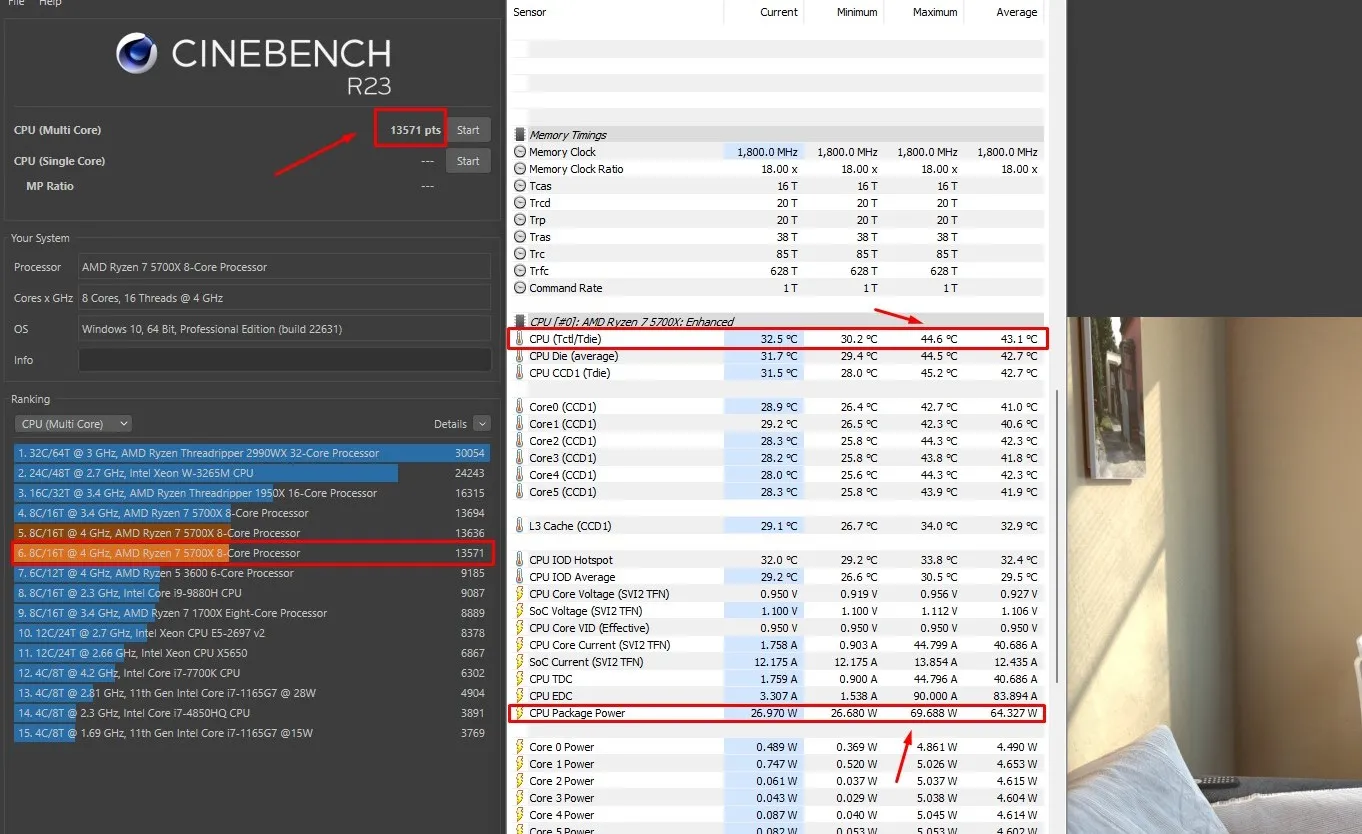Click the thermometer icon for CPU (Tctl/Tdie)
Screen dimensions: 1362x834
pos(519,339)
